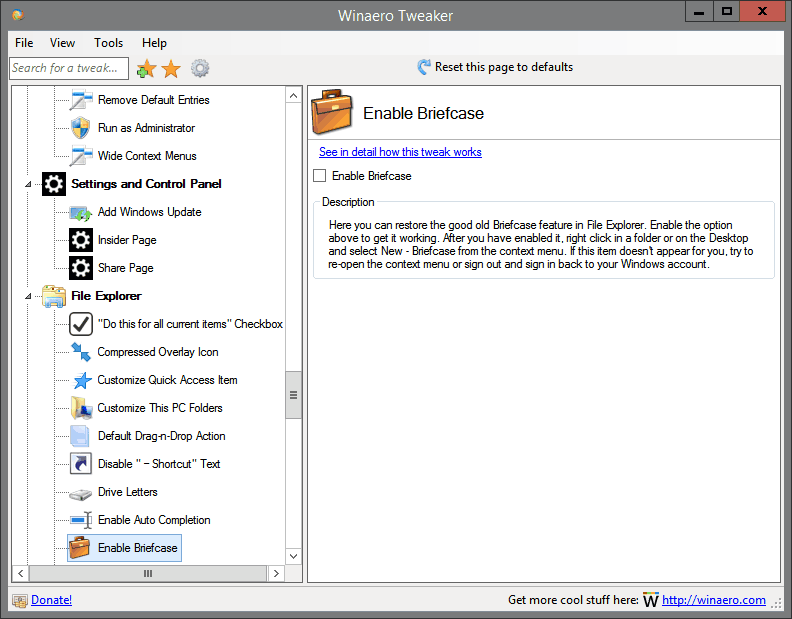The width and height of the screenshot is (792, 619).
Task: Open the File menu
Action: coord(24,43)
